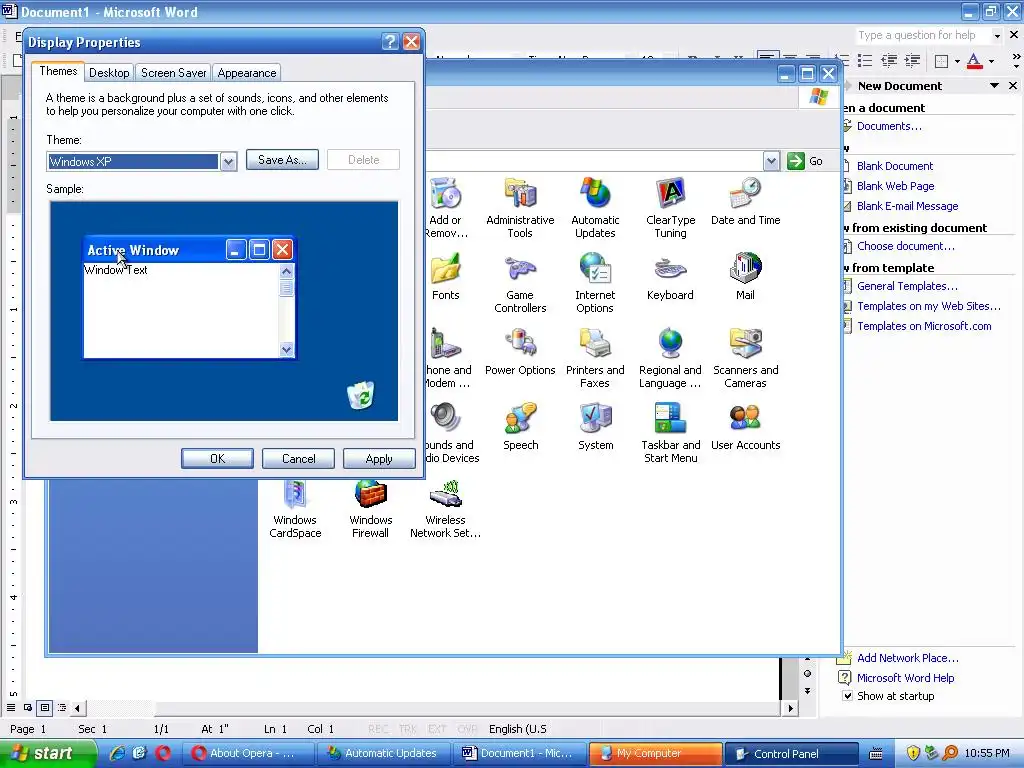Expand the Font Color dropdown arrow

point(991,61)
